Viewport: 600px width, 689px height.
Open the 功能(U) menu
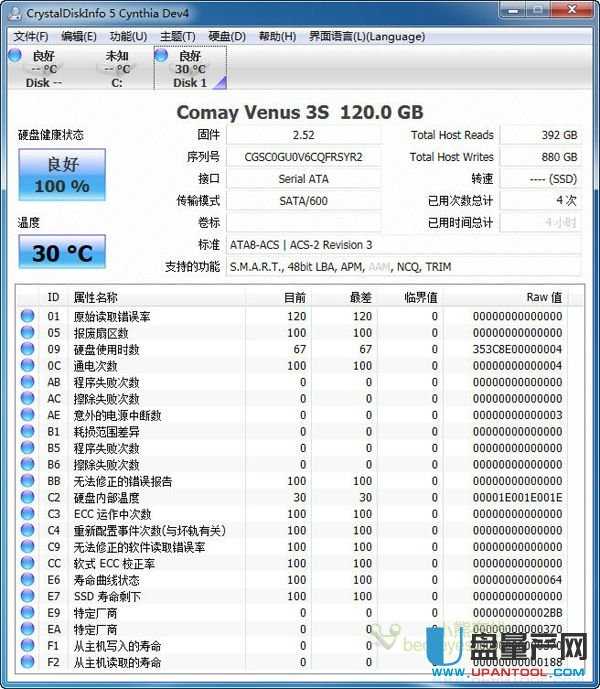[128, 36]
